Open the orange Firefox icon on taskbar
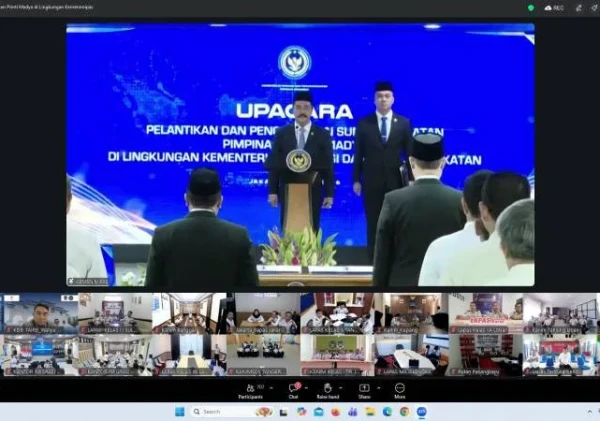The image size is (600, 421). [336, 412]
